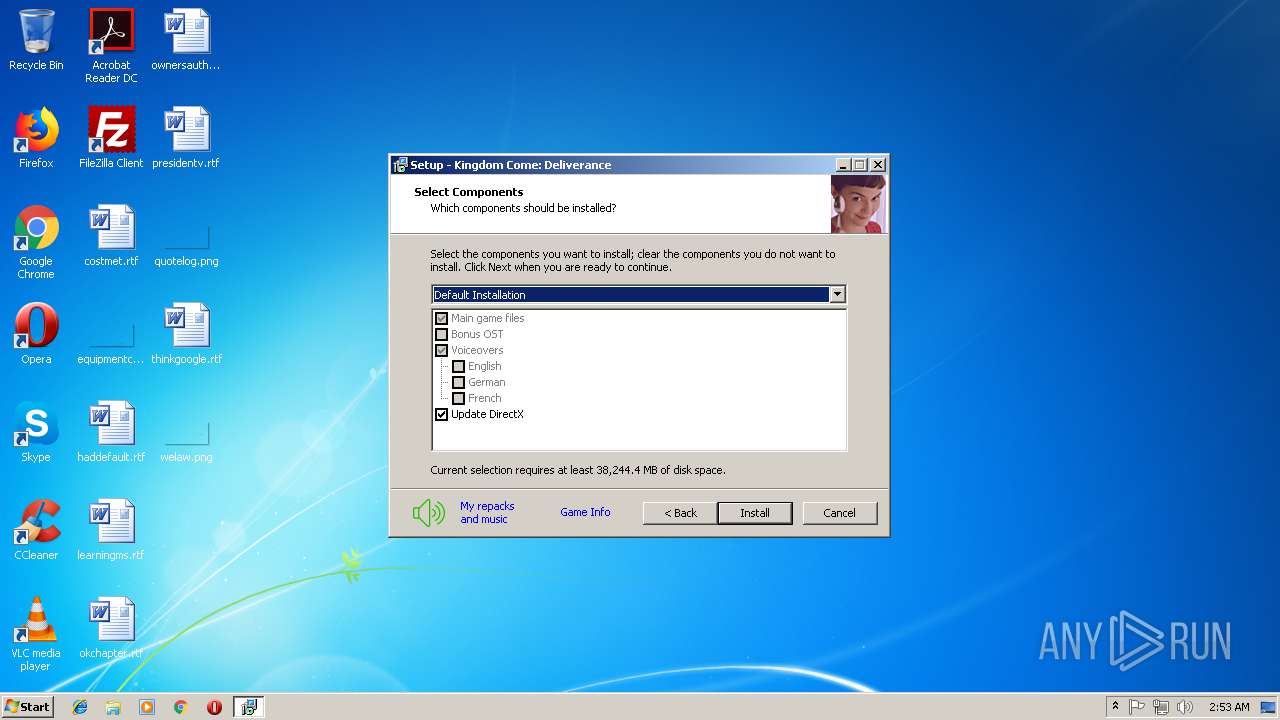Select learningms.rtf document on desktop
Image resolution: width=1280 pixels, height=720 pixels.
click(x=111, y=530)
